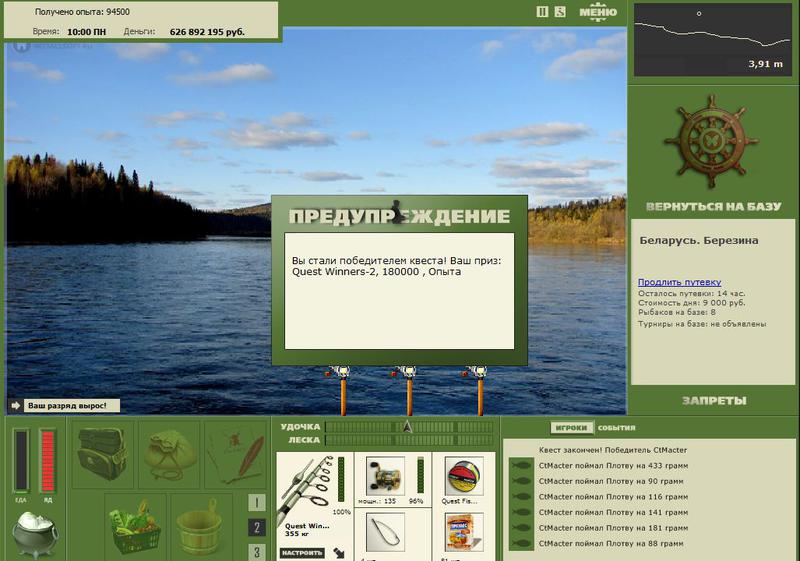Click the ПРЕДУПРЕЖДЕНИЕ dialog title
800x561 pixels.
coord(399,216)
